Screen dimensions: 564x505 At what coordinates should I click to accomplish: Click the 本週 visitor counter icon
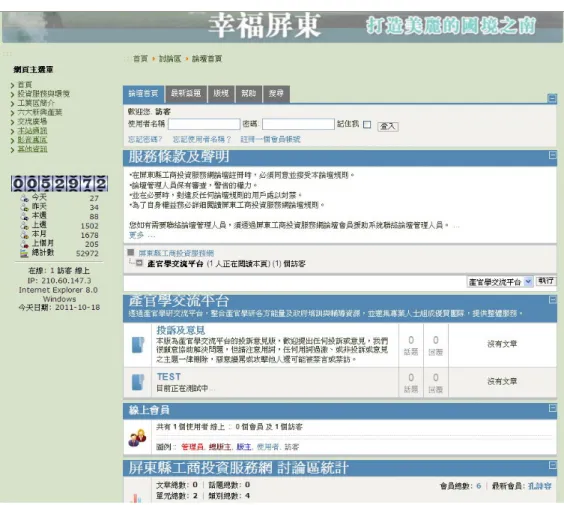(24, 216)
